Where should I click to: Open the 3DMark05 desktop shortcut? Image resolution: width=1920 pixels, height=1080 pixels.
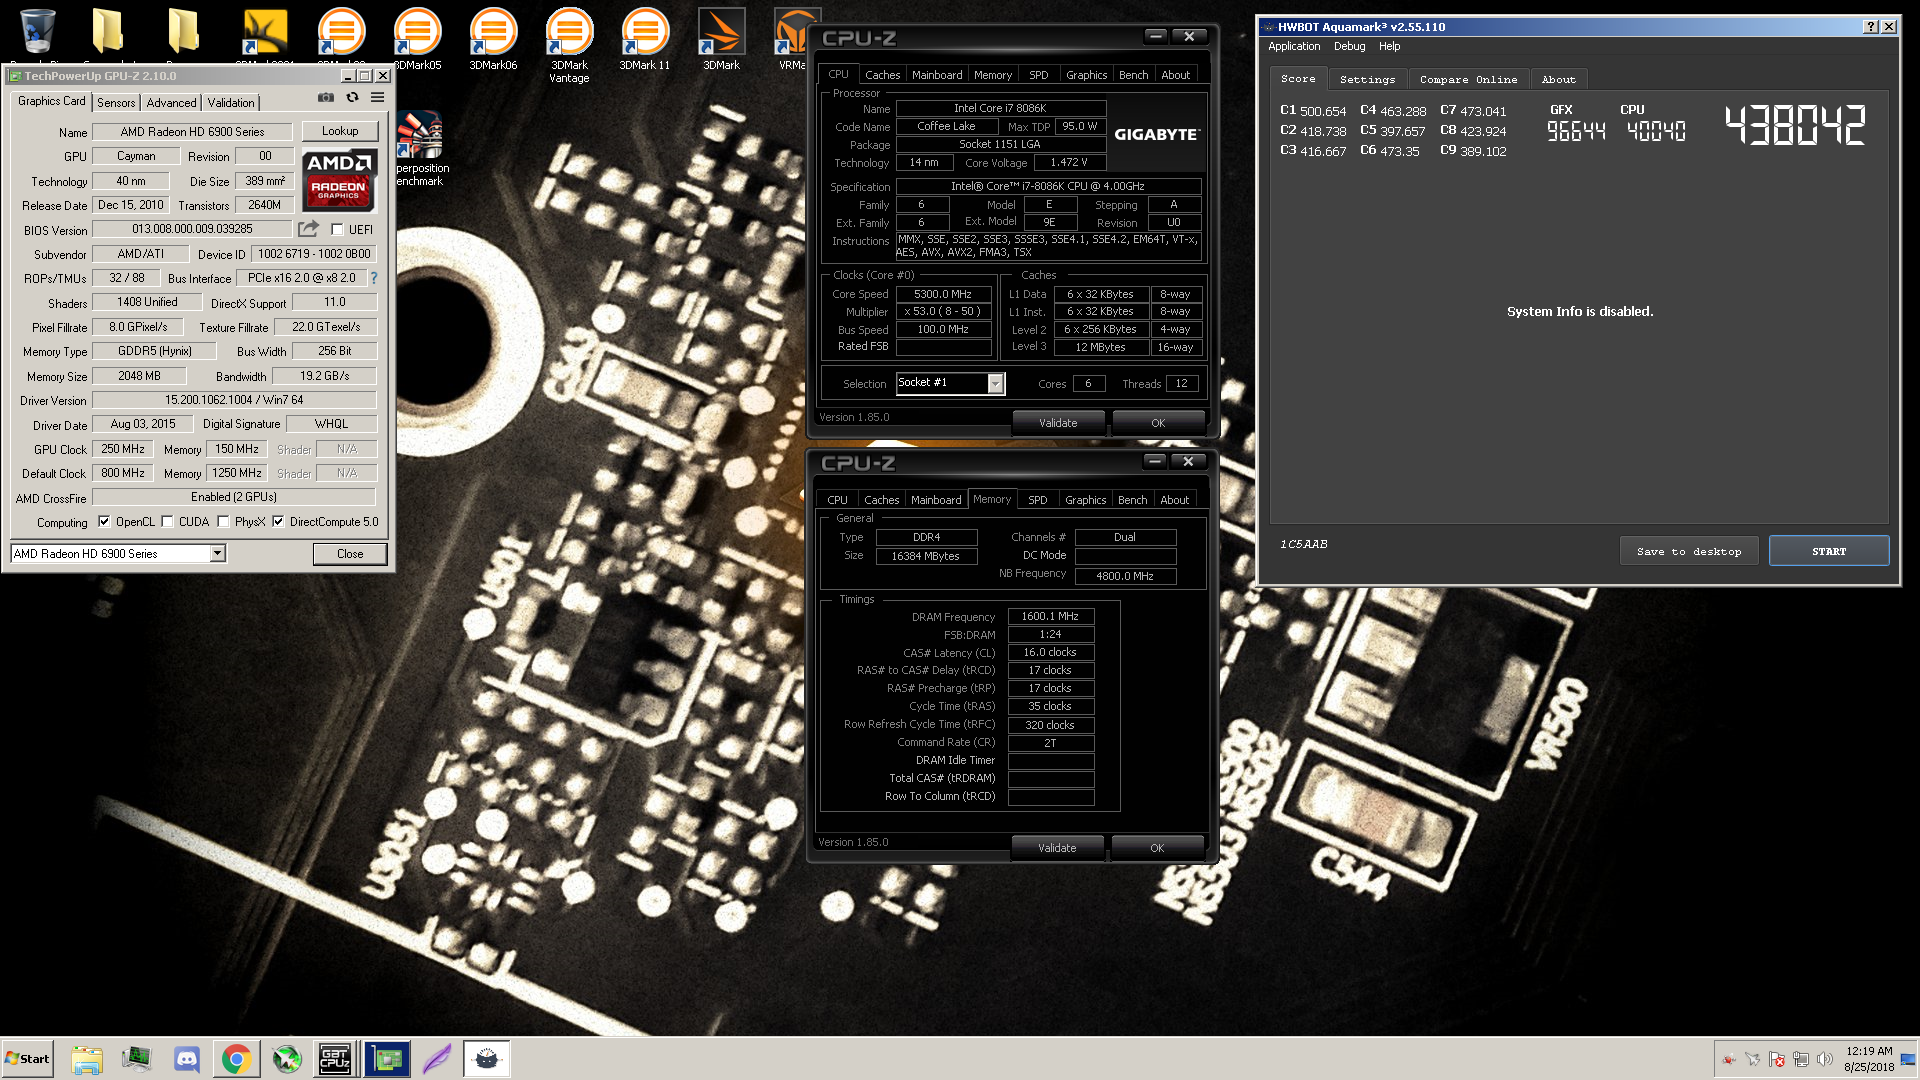point(417,40)
